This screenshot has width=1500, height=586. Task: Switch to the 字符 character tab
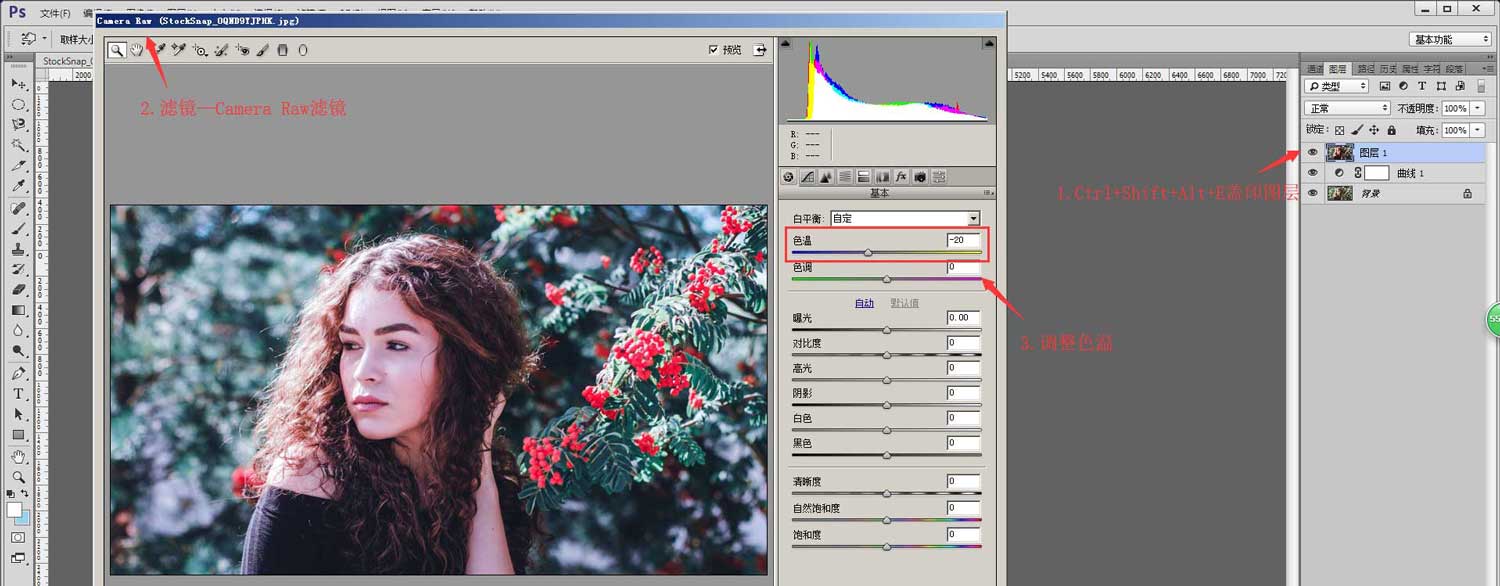tap(1432, 69)
